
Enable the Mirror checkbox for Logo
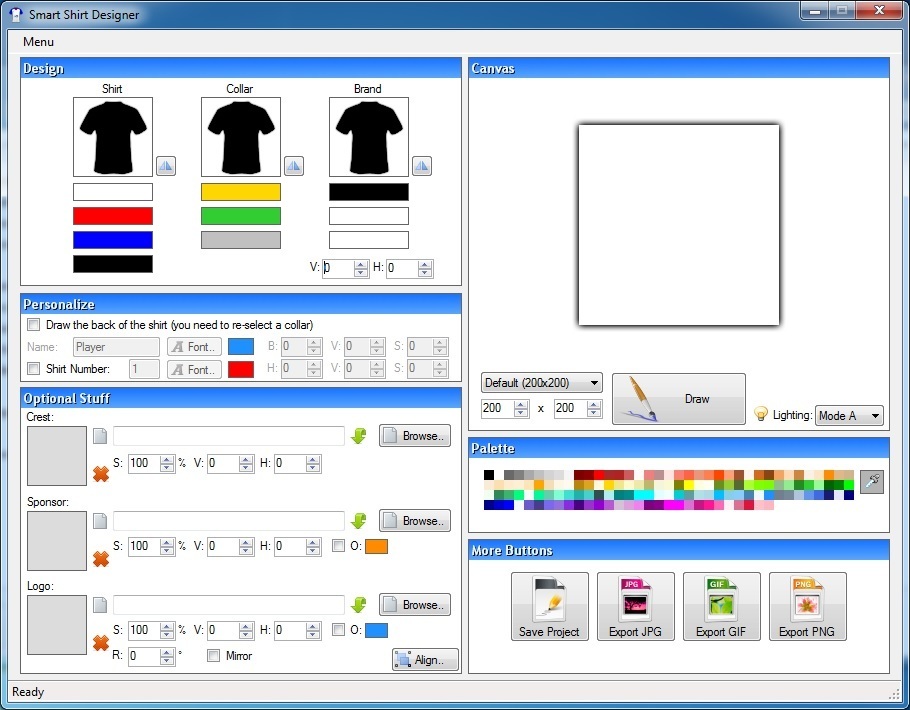[x=214, y=656]
